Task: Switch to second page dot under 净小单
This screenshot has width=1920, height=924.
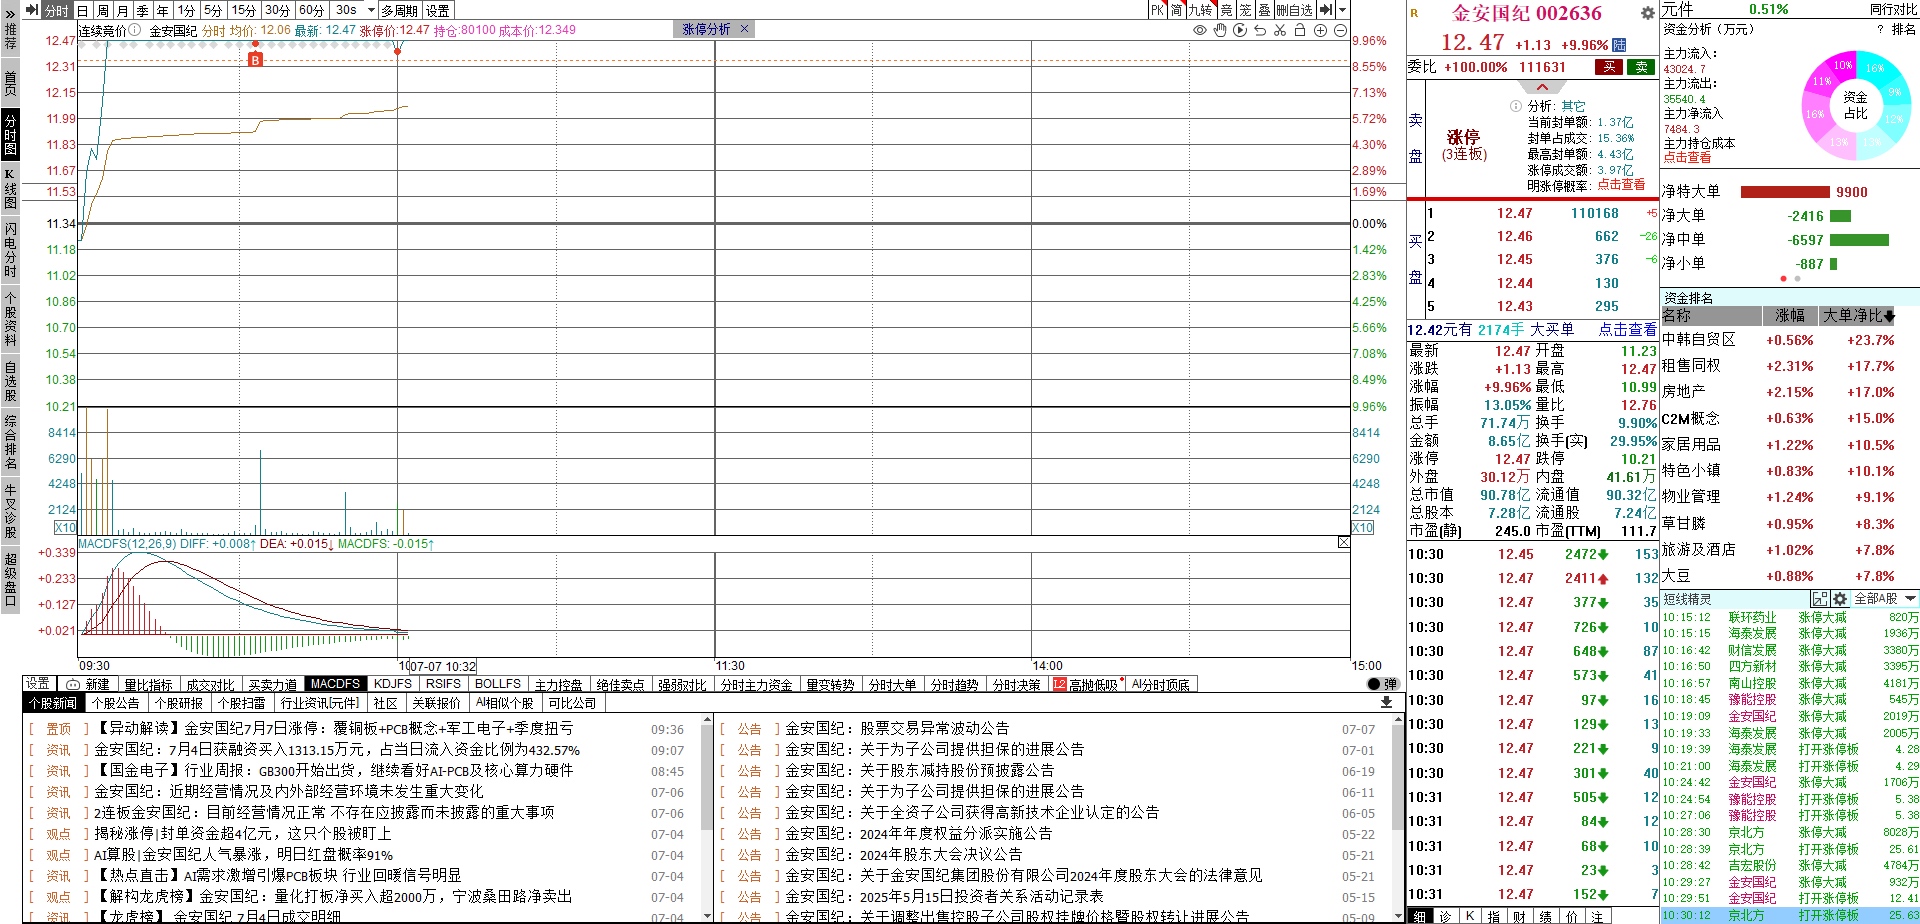Action: 1797,279
